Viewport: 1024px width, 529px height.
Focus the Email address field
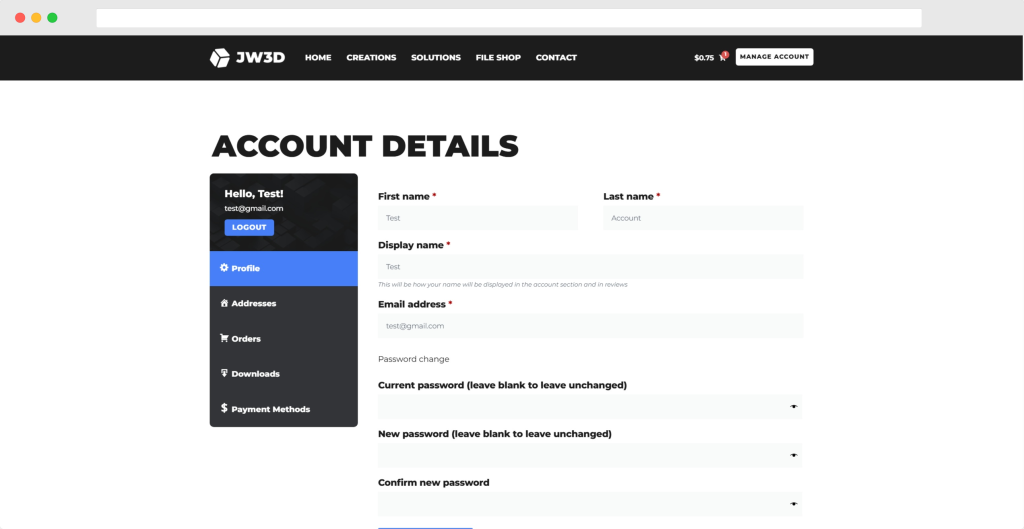[x=590, y=325]
